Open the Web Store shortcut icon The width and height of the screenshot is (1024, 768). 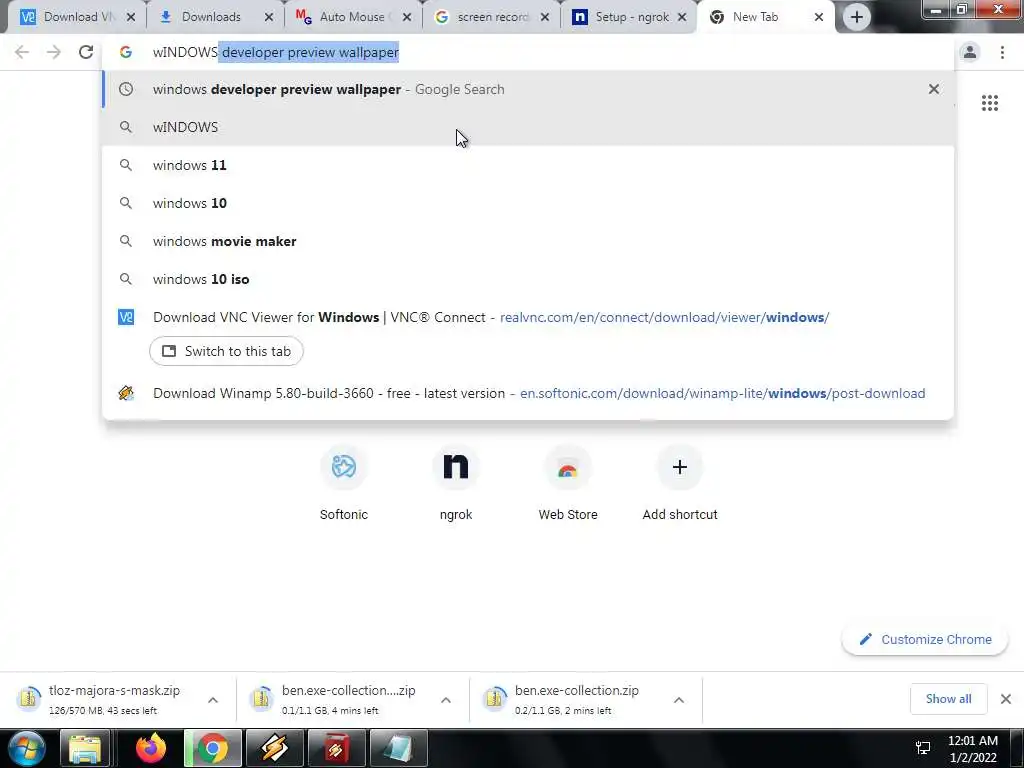coord(568,467)
